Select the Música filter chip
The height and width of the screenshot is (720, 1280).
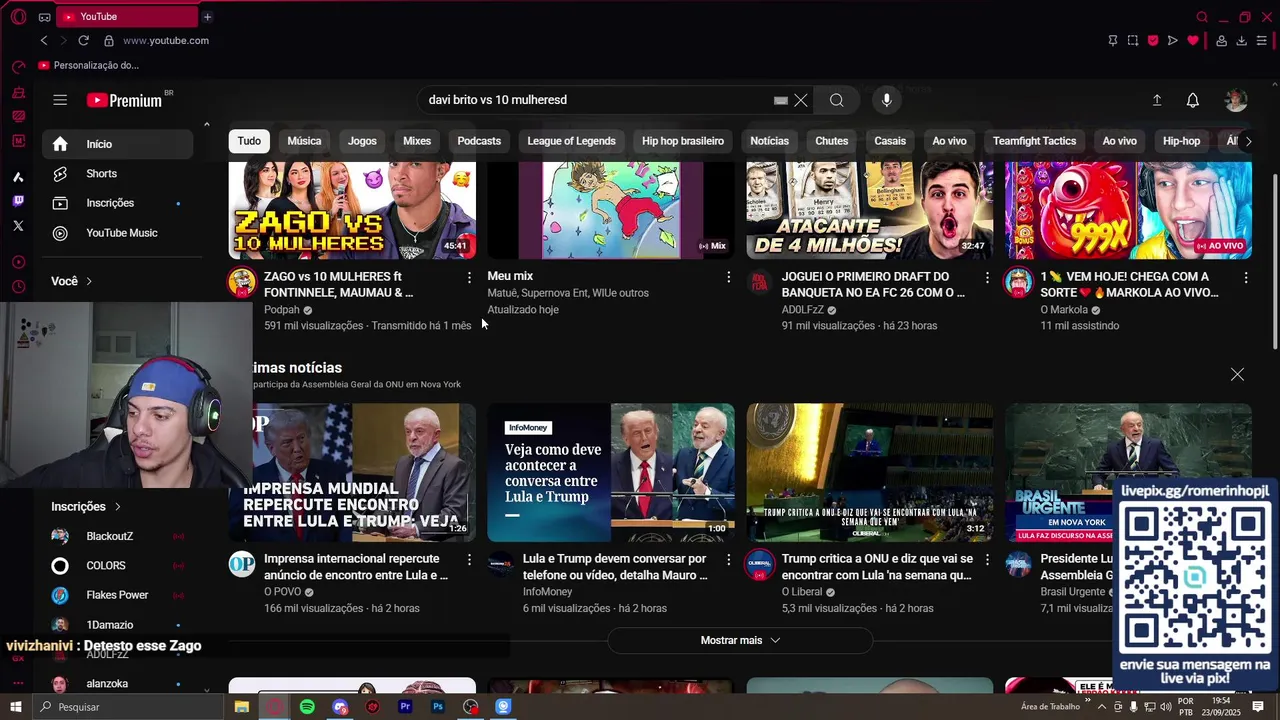tap(304, 141)
